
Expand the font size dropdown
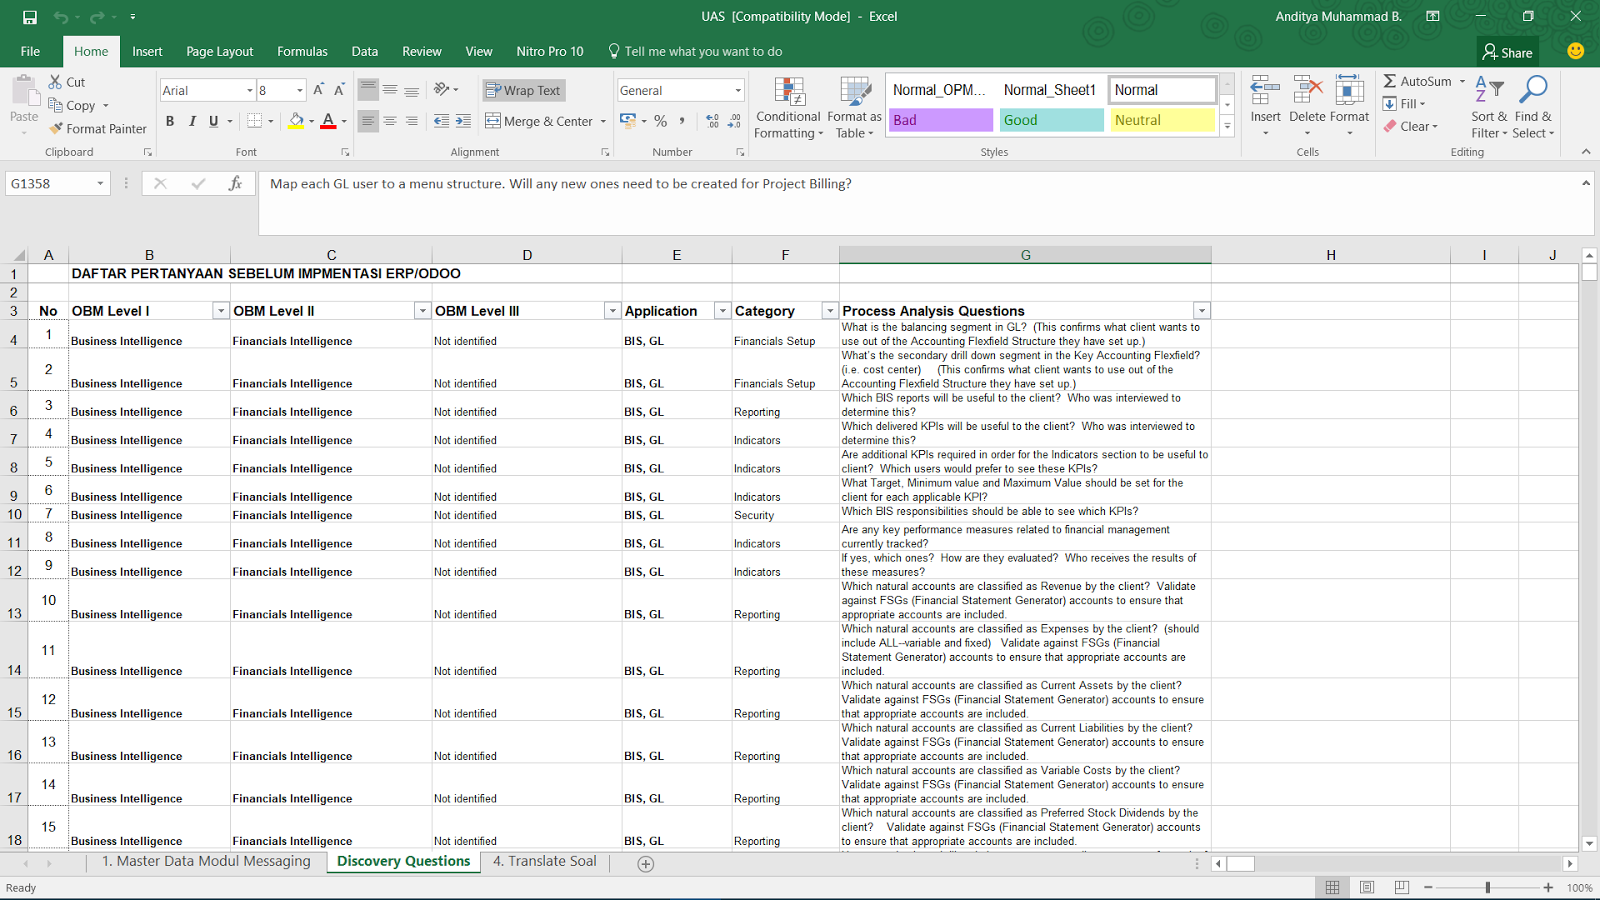pos(299,90)
